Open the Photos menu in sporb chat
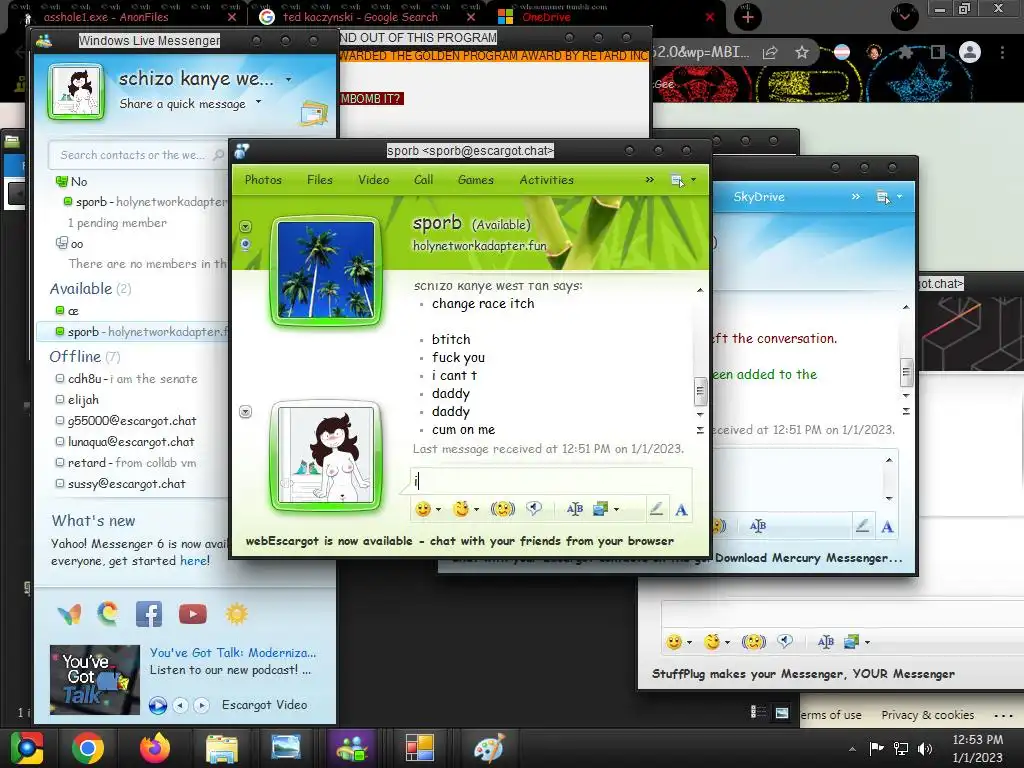This screenshot has height=768, width=1024. point(263,180)
